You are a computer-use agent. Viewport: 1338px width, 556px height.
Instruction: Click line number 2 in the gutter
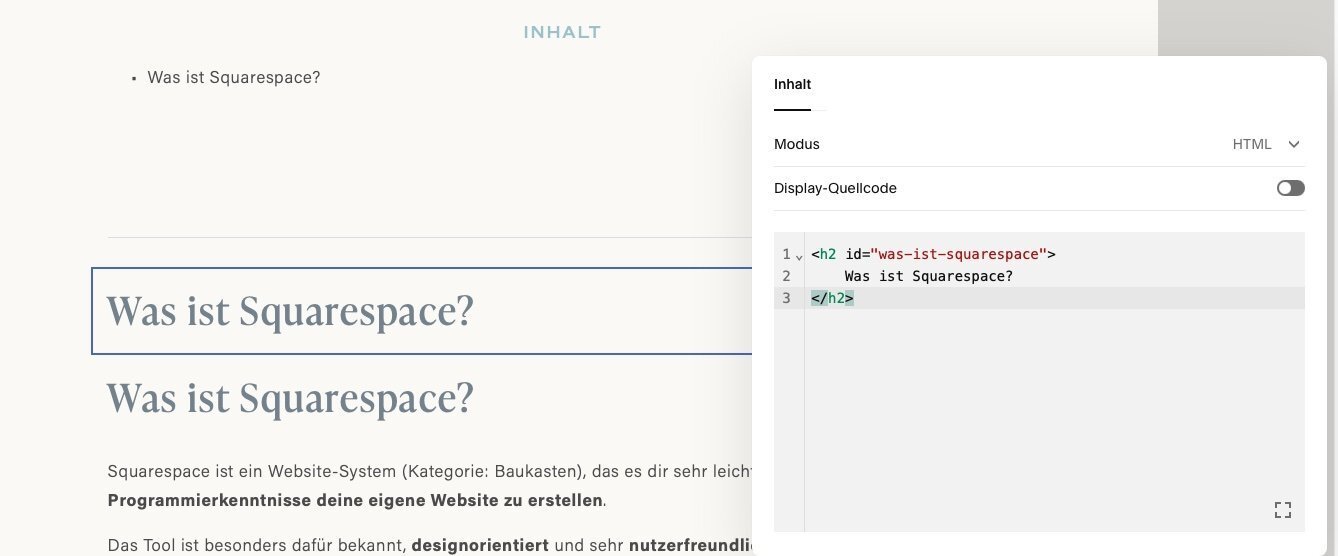coord(786,276)
